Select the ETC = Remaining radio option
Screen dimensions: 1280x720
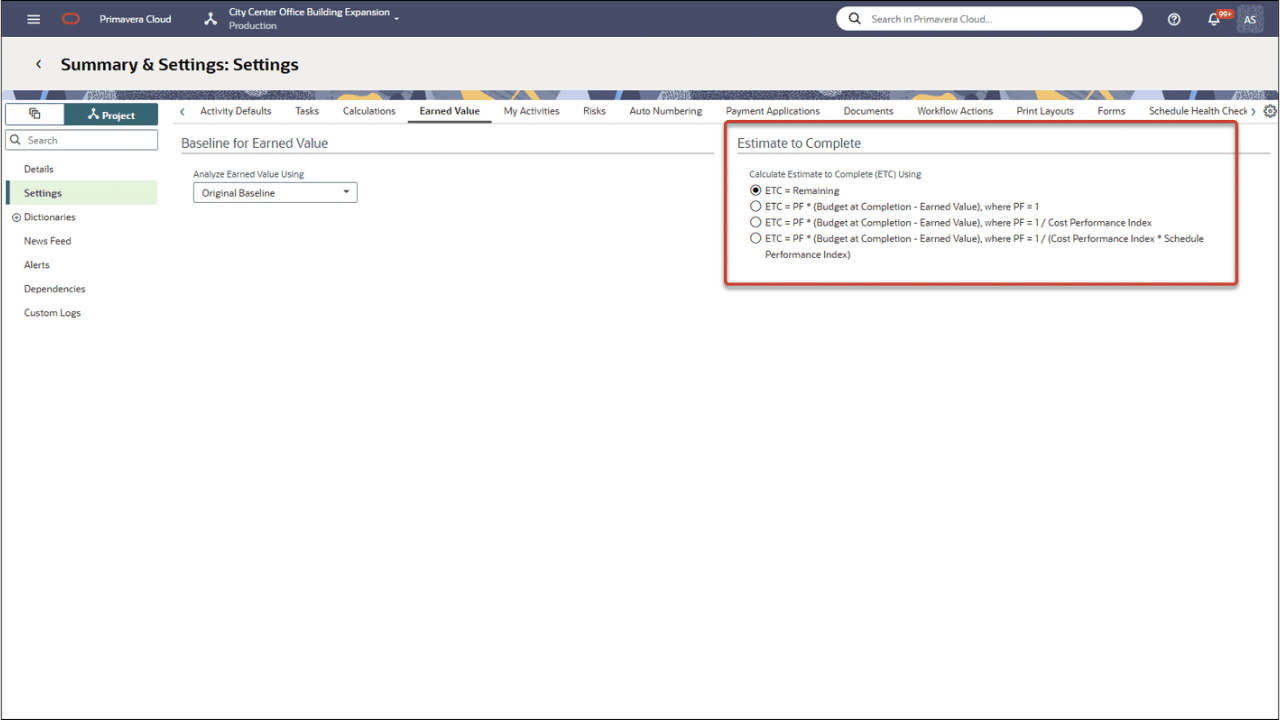[756, 190]
